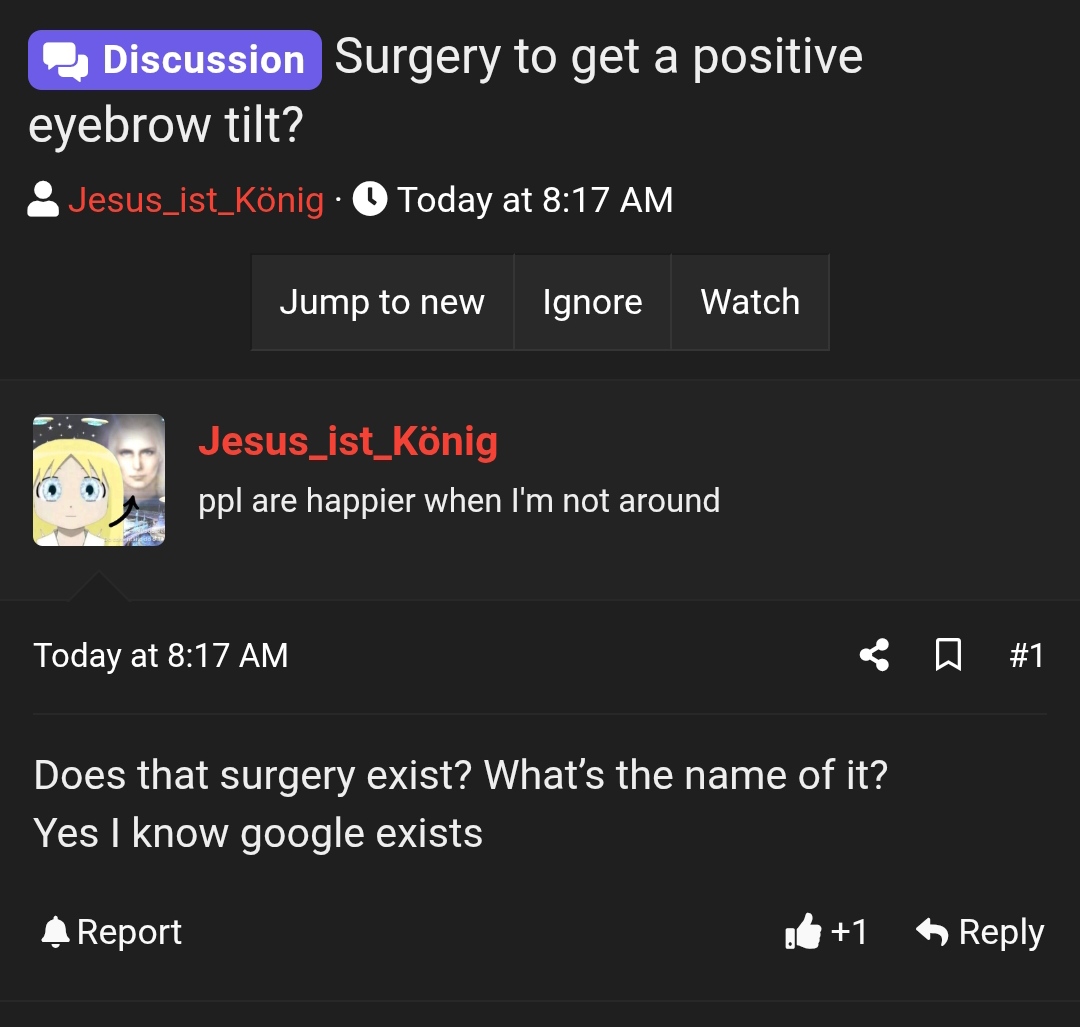View the +1 reaction count

849,932
